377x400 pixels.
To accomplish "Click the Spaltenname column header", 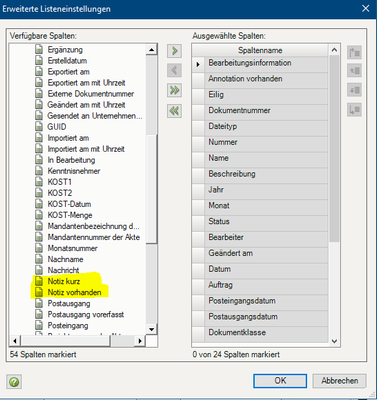I will [x=260, y=50].
